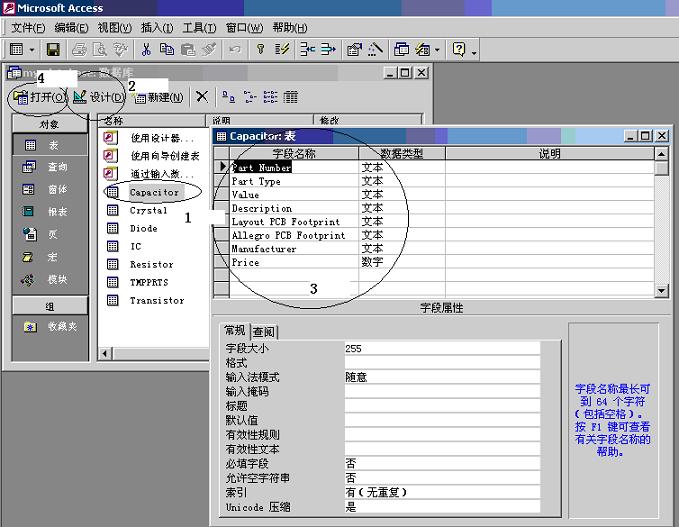Click the 必填字段 property field
Screen dimensions: 679x527
click(442, 463)
